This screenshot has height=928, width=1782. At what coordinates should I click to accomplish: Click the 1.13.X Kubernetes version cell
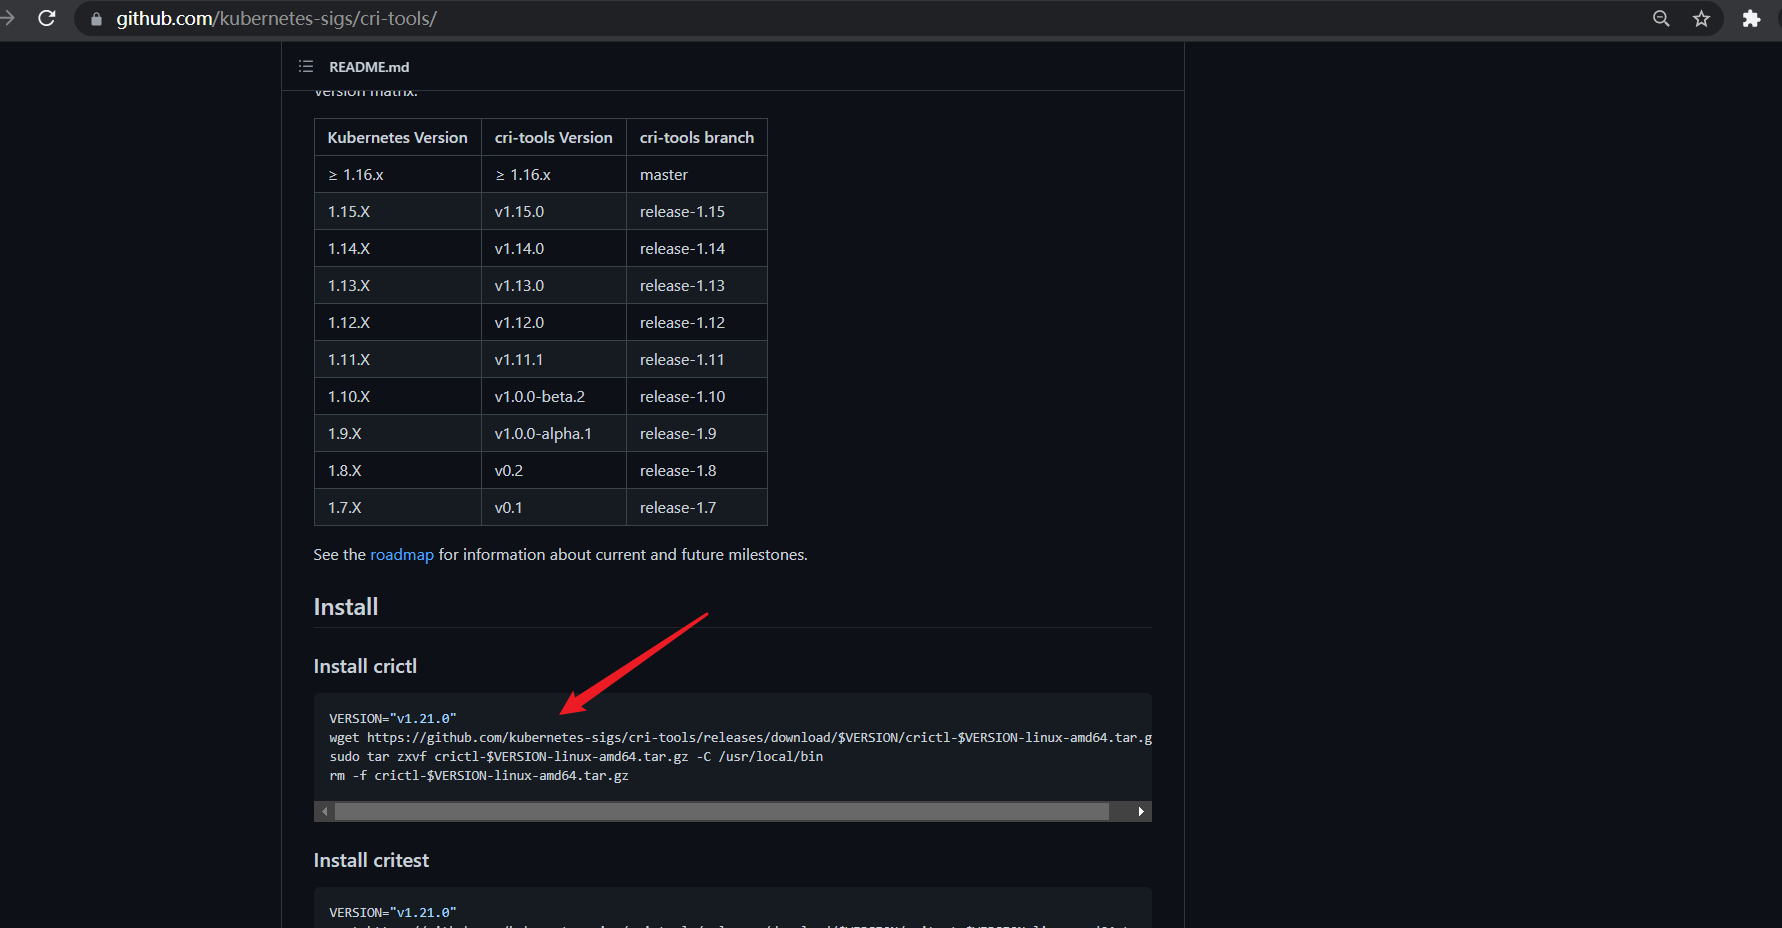click(398, 285)
